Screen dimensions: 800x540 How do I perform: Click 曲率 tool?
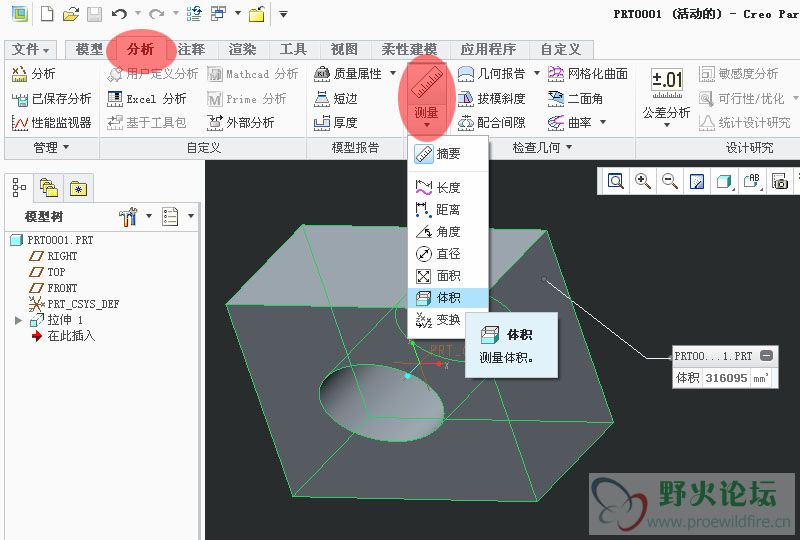pos(569,123)
